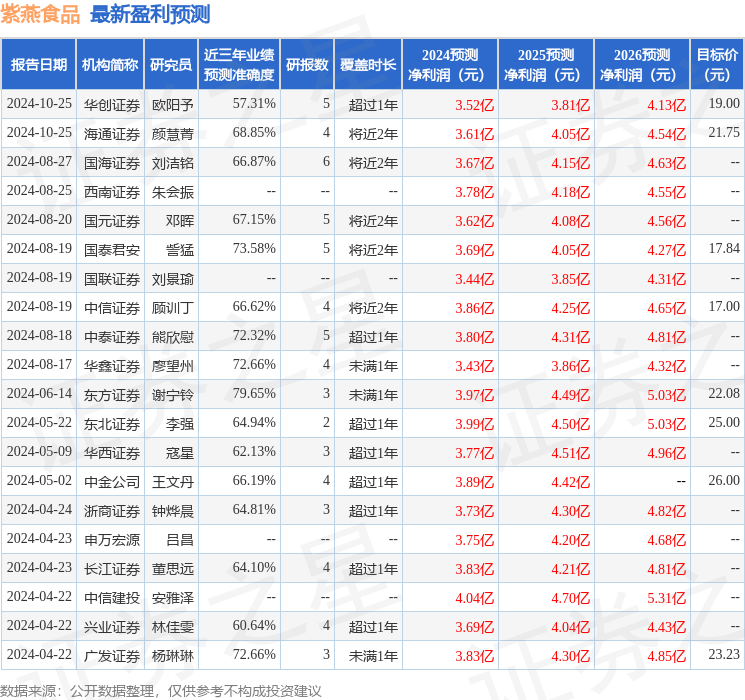745x700 pixels.
Task: Click analyst name 刘景瑜
Action: tap(172, 279)
